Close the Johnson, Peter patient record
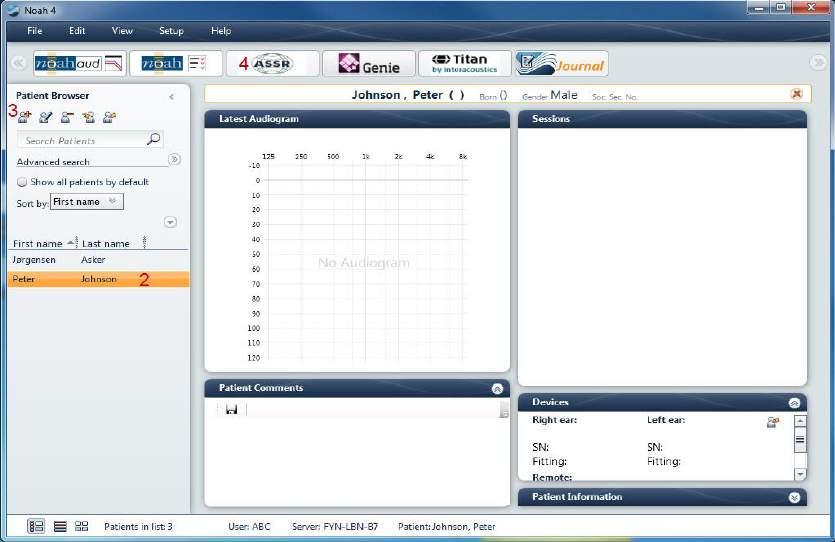Screen dimensions: 835x542 pyautogui.click(x=797, y=94)
